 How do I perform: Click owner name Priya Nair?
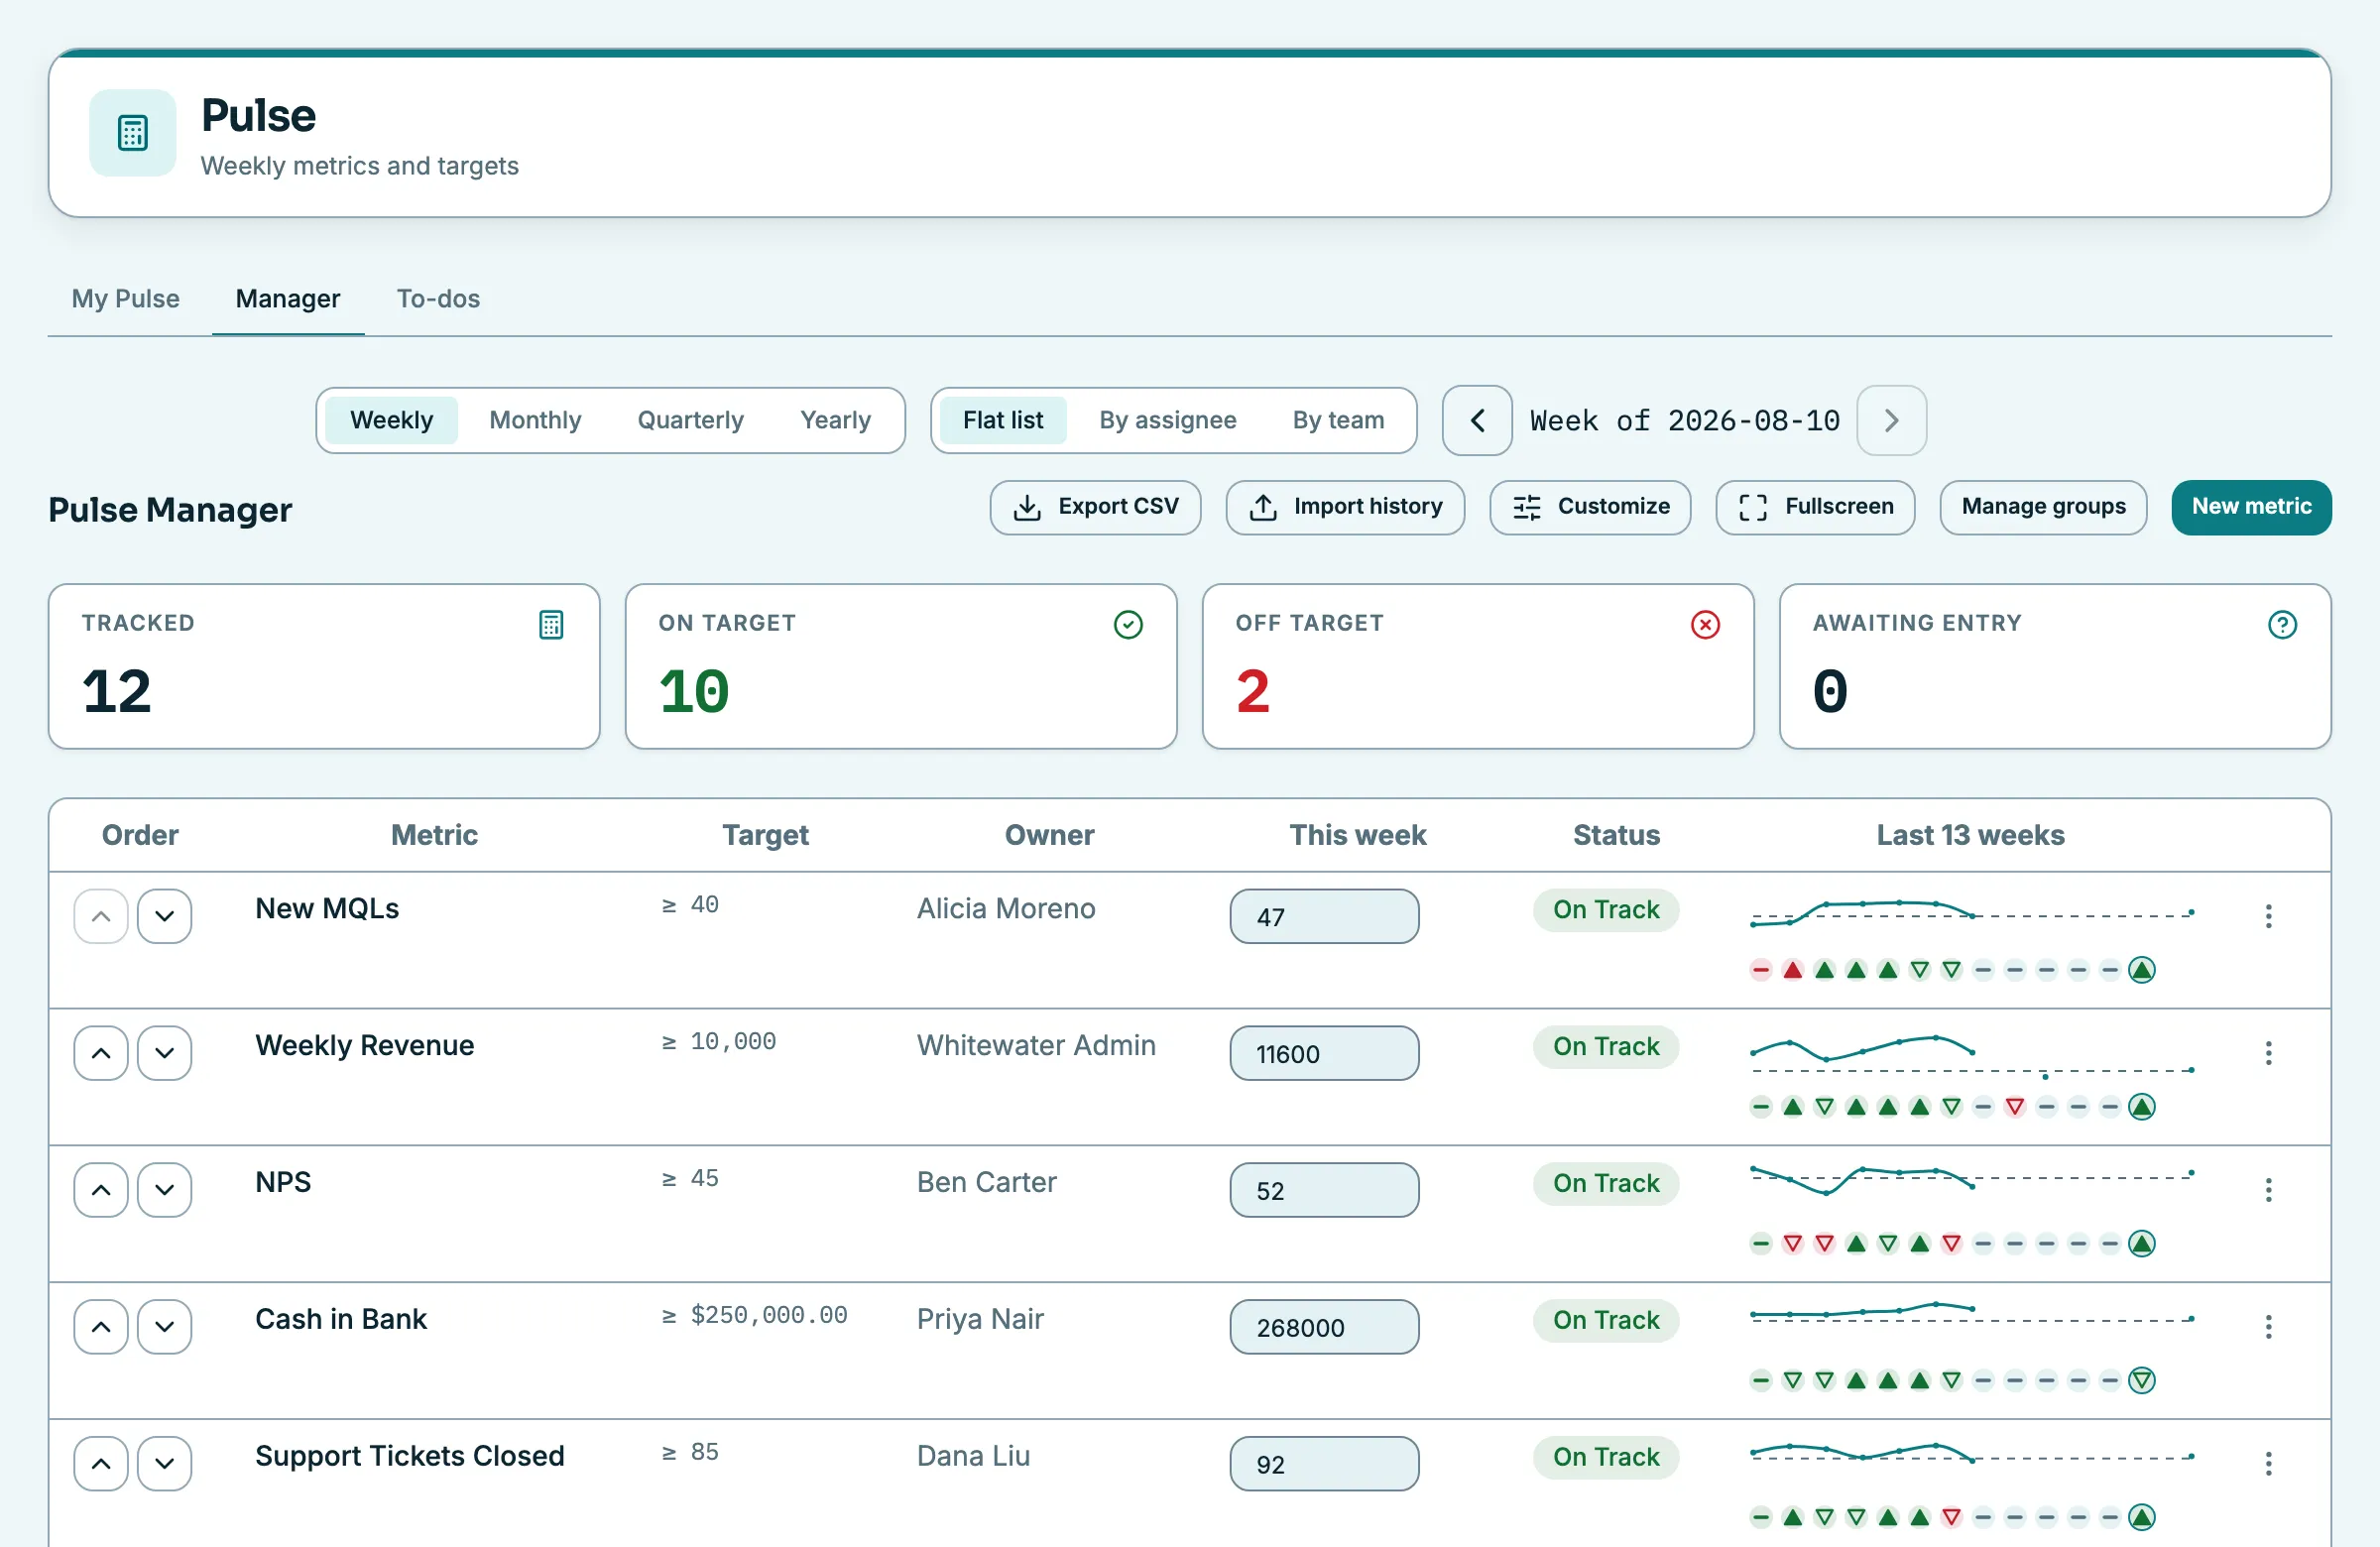click(979, 1319)
